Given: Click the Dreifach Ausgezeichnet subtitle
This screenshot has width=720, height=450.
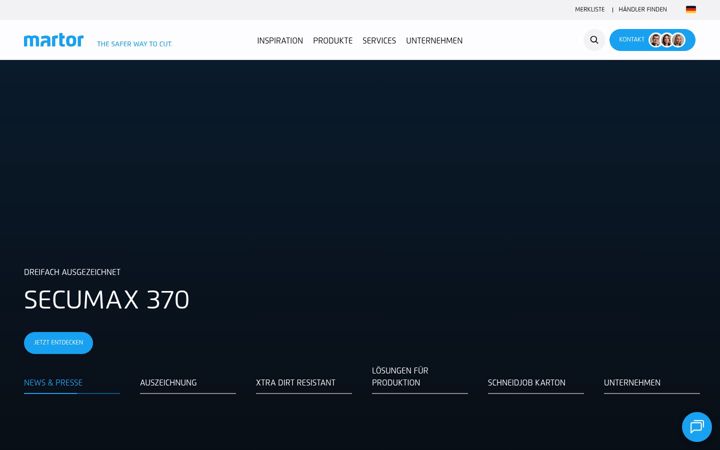Looking at the screenshot, I should point(72,272).
